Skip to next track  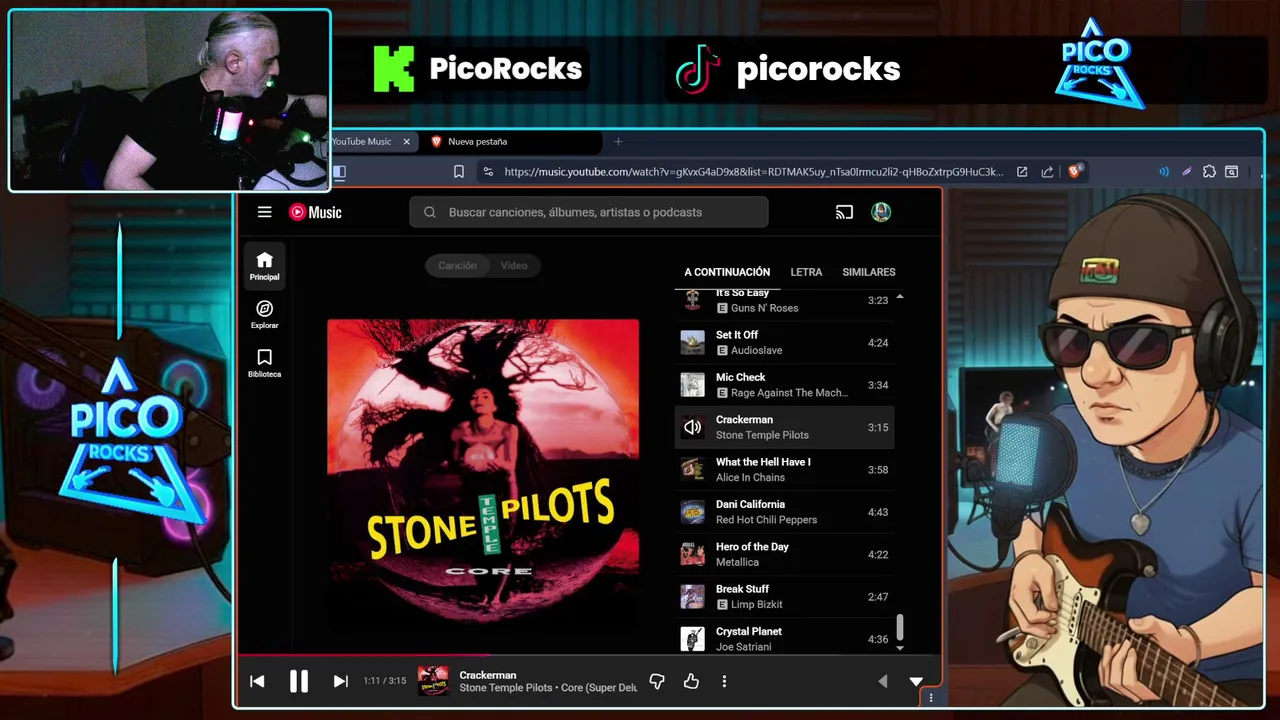pyautogui.click(x=340, y=681)
